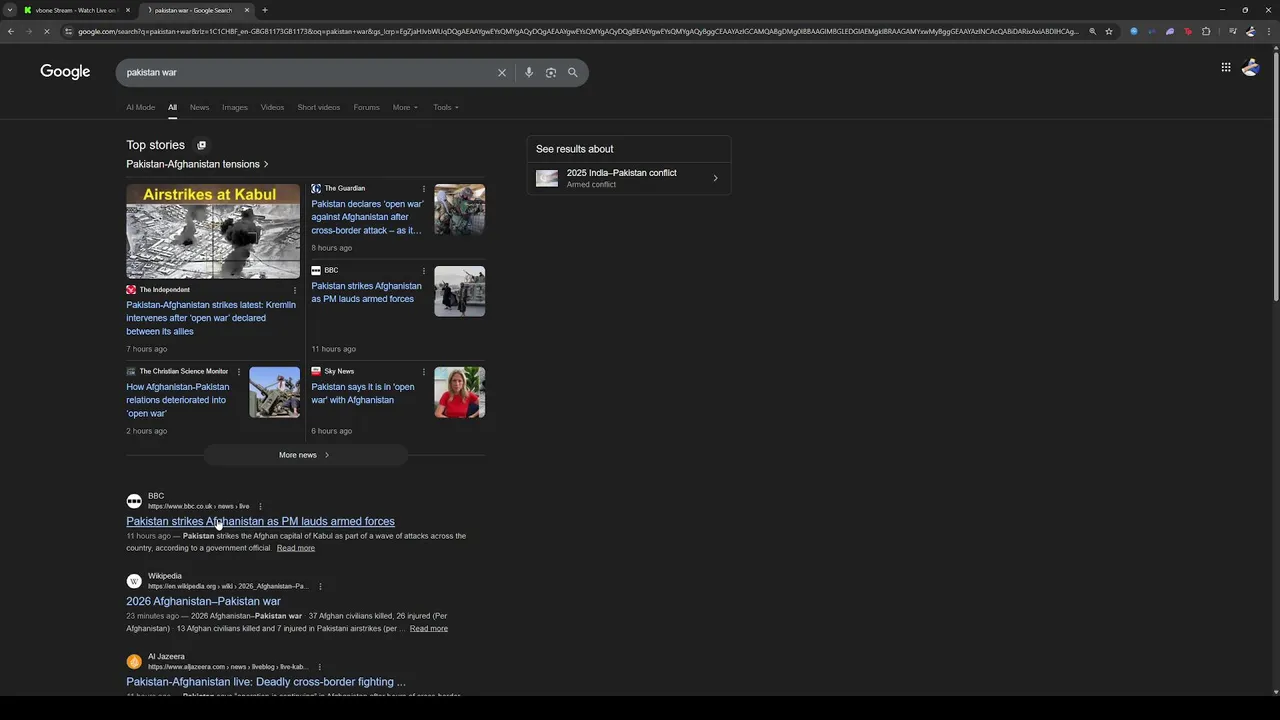Expand the Tools dropdown
This screenshot has height=720, width=1280.
click(446, 107)
